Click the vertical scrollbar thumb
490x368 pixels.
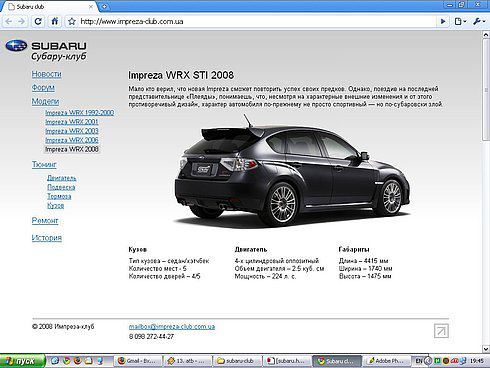click(486, 90)
